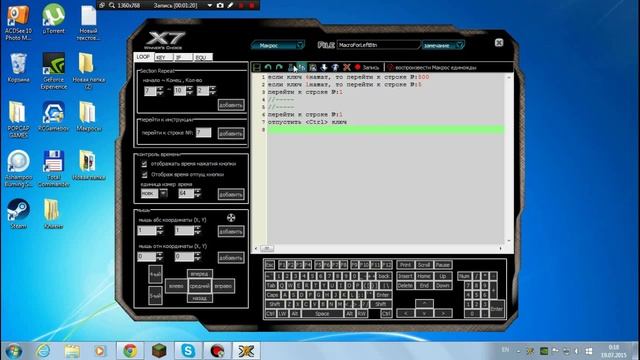Toggle 'Отображ время отпущ кнопки' checkbox
The image size is (640, 360).
[144, 174]
